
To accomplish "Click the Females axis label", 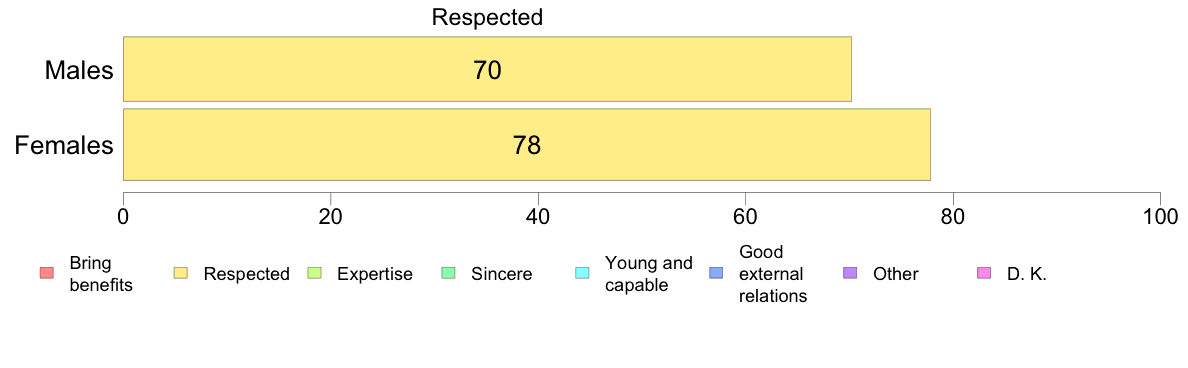I will 64,145.
